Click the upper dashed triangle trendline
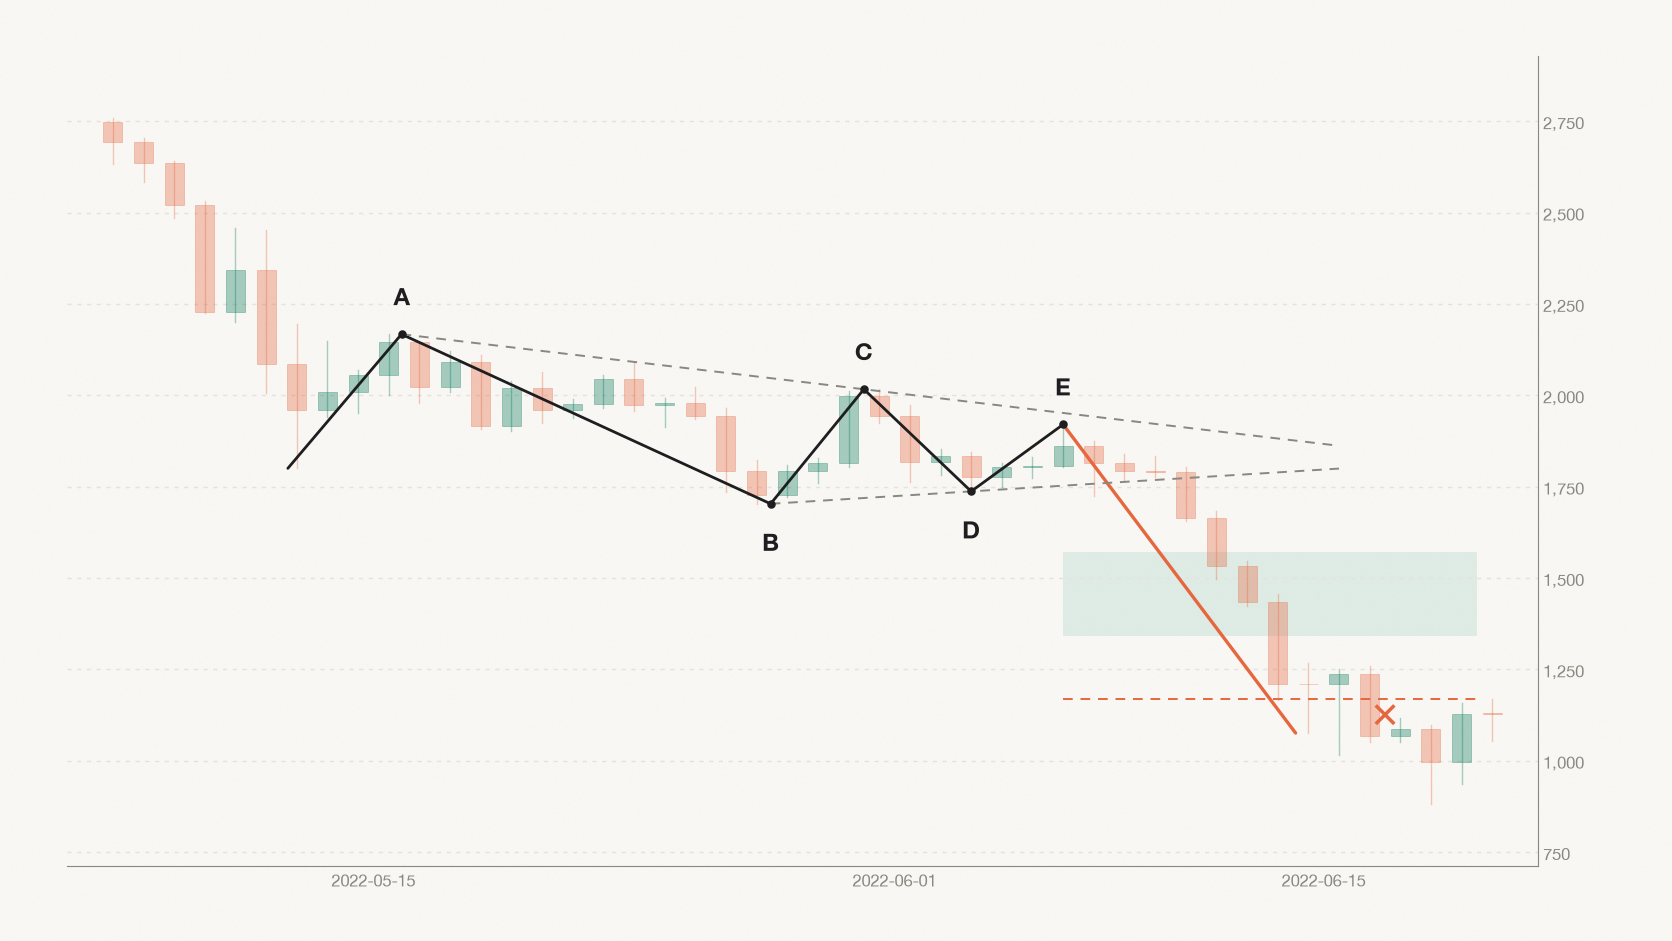The image size is (1672, 941). click(x=868, y=390)
